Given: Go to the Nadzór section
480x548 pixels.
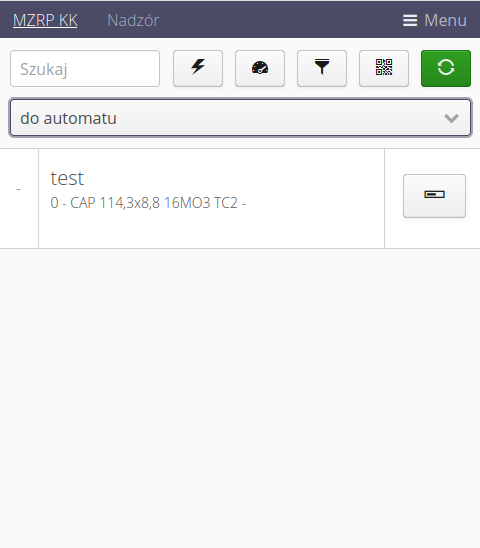Looking at the screenshot, I should (133, 20).
